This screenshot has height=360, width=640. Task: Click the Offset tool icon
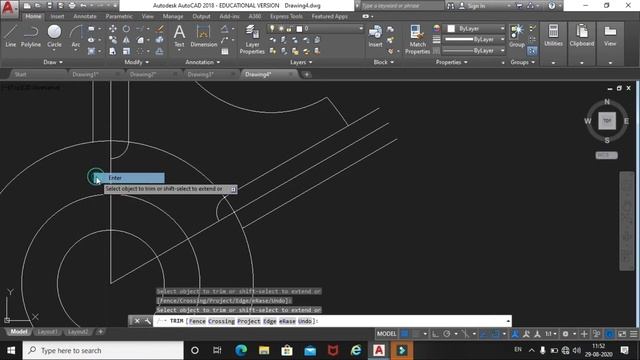[160, 51]
